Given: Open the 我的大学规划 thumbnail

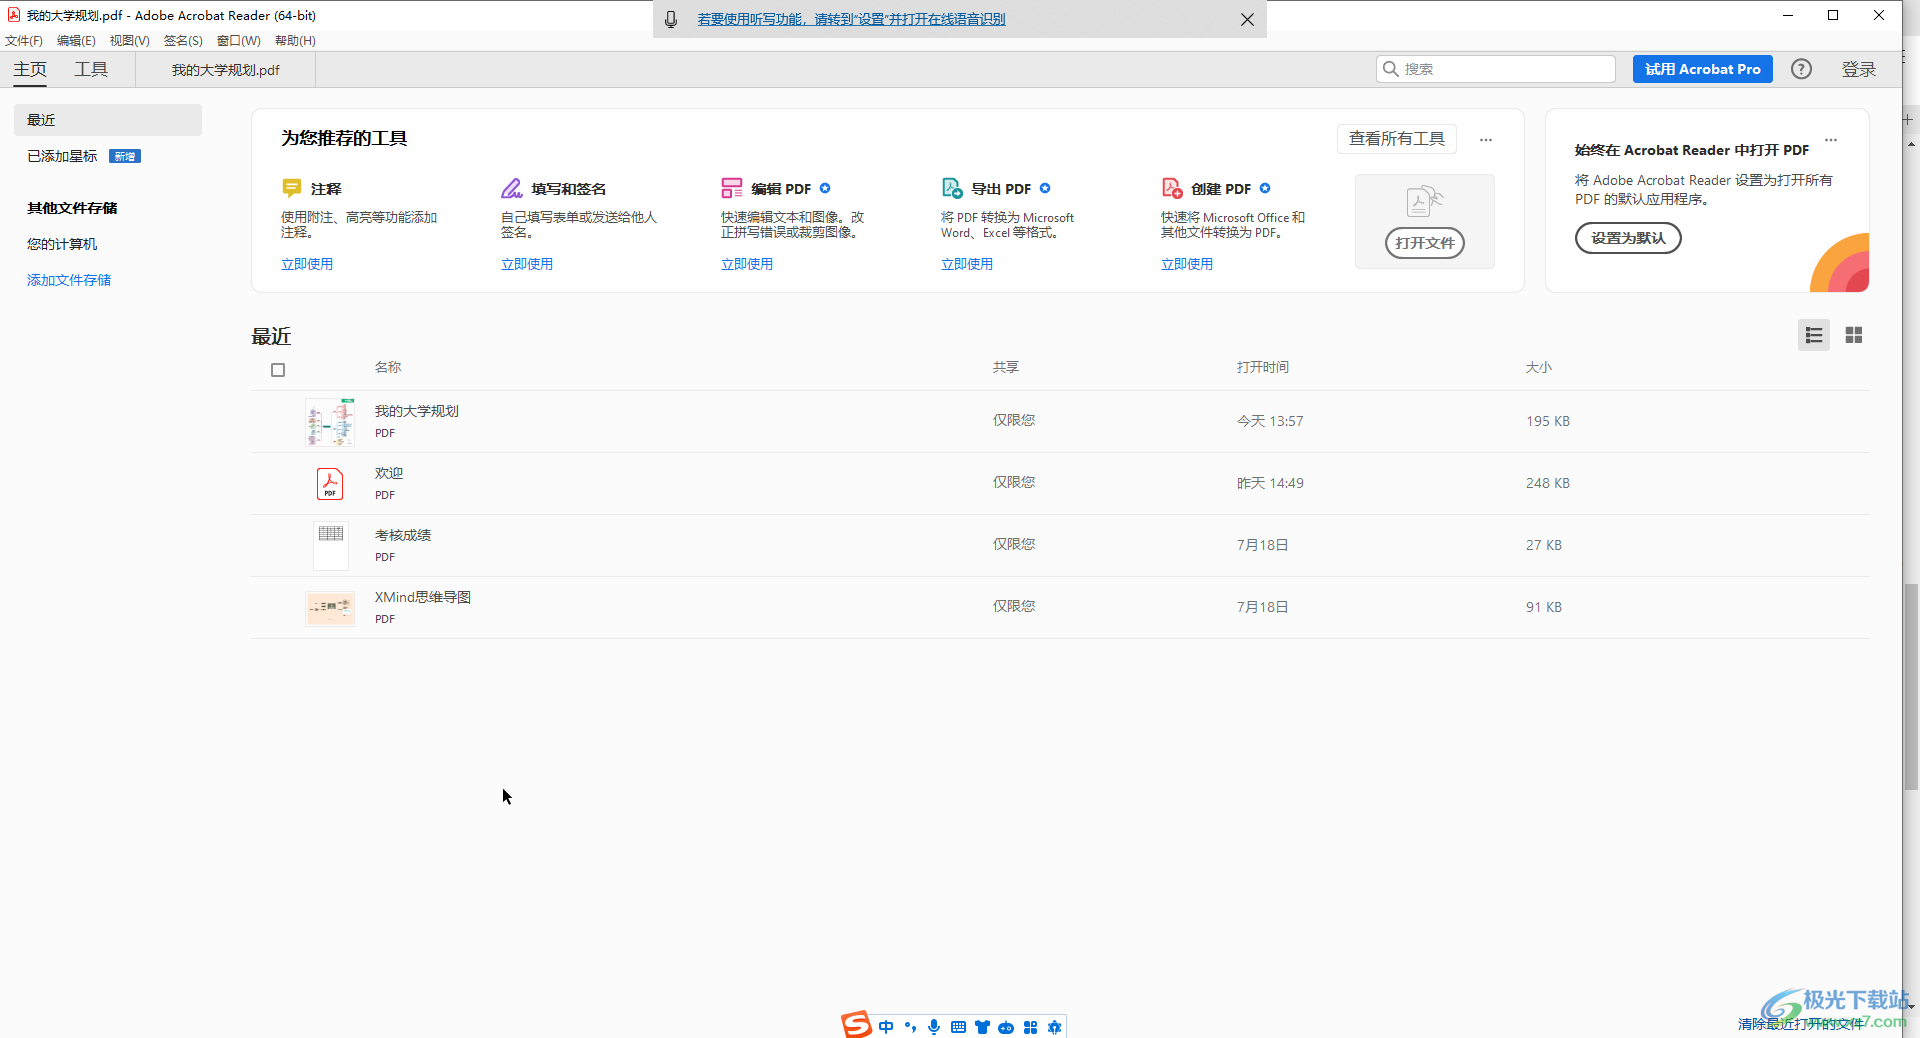Looking at the screenshot, I should click(x=330, y=422).
